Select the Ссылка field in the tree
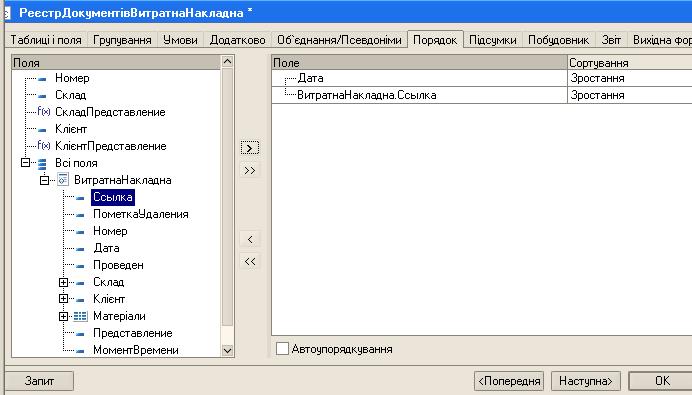 (113, 197)
